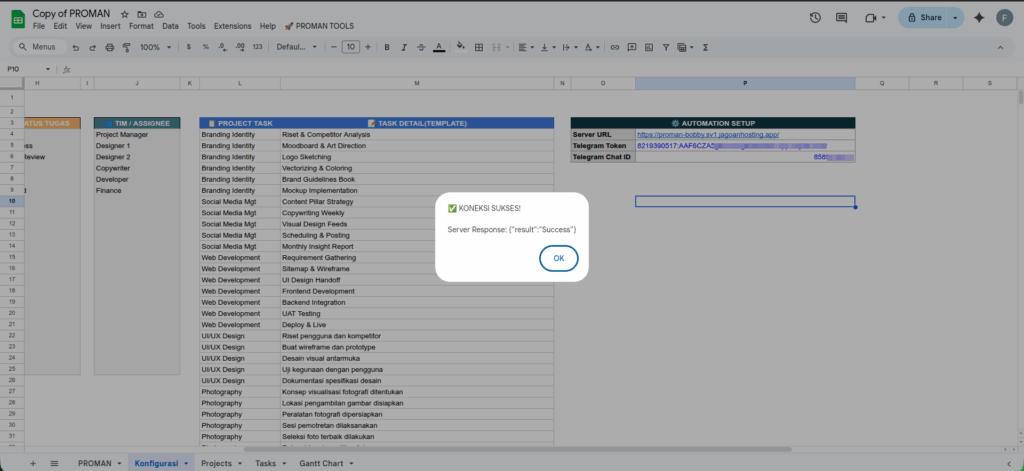
Task: Toggle italic formatting
Action: tap(404, 47)
